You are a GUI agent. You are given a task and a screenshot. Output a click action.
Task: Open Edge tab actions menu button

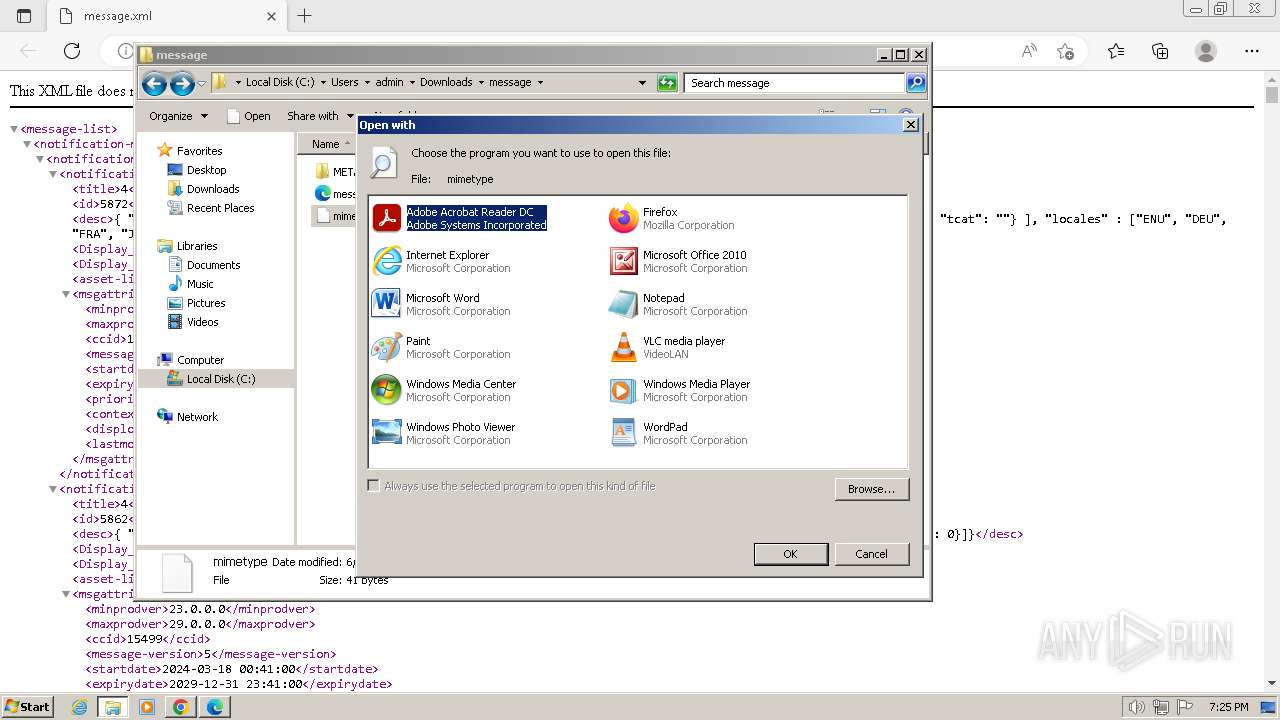click(24, 16)
